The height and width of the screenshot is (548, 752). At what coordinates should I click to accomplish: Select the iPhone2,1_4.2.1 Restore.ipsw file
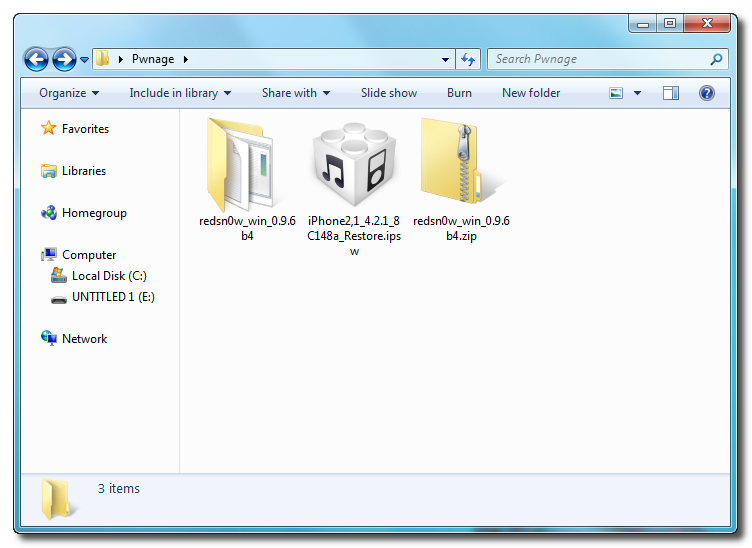pyautogui.click(x=353, y=165)
